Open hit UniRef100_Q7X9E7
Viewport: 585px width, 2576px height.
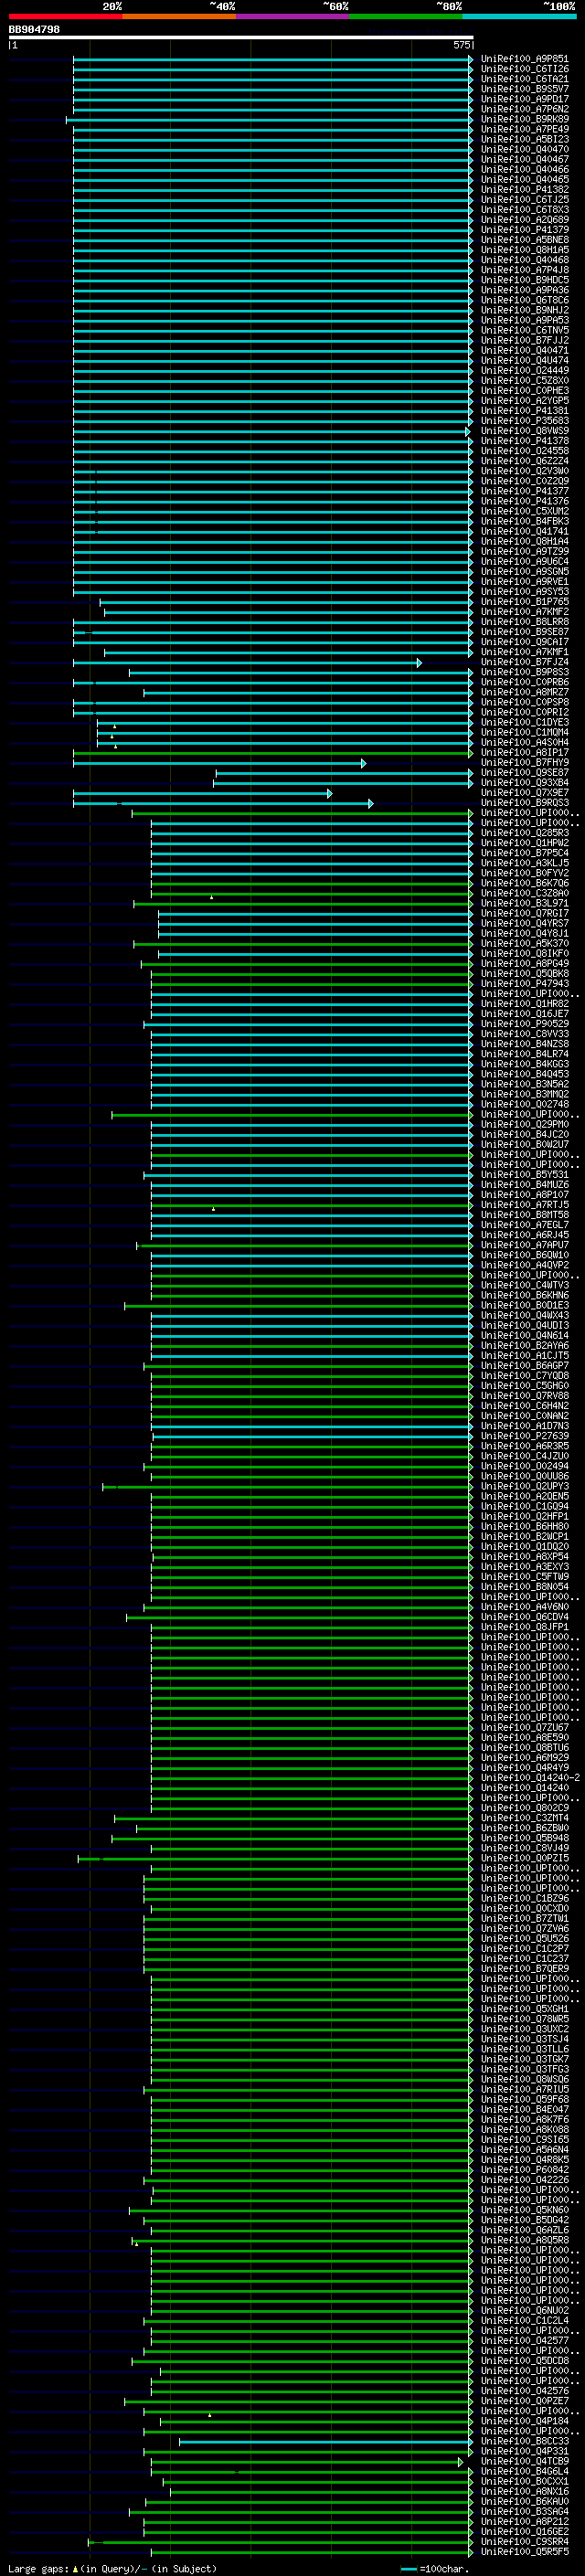pos(524,793)
